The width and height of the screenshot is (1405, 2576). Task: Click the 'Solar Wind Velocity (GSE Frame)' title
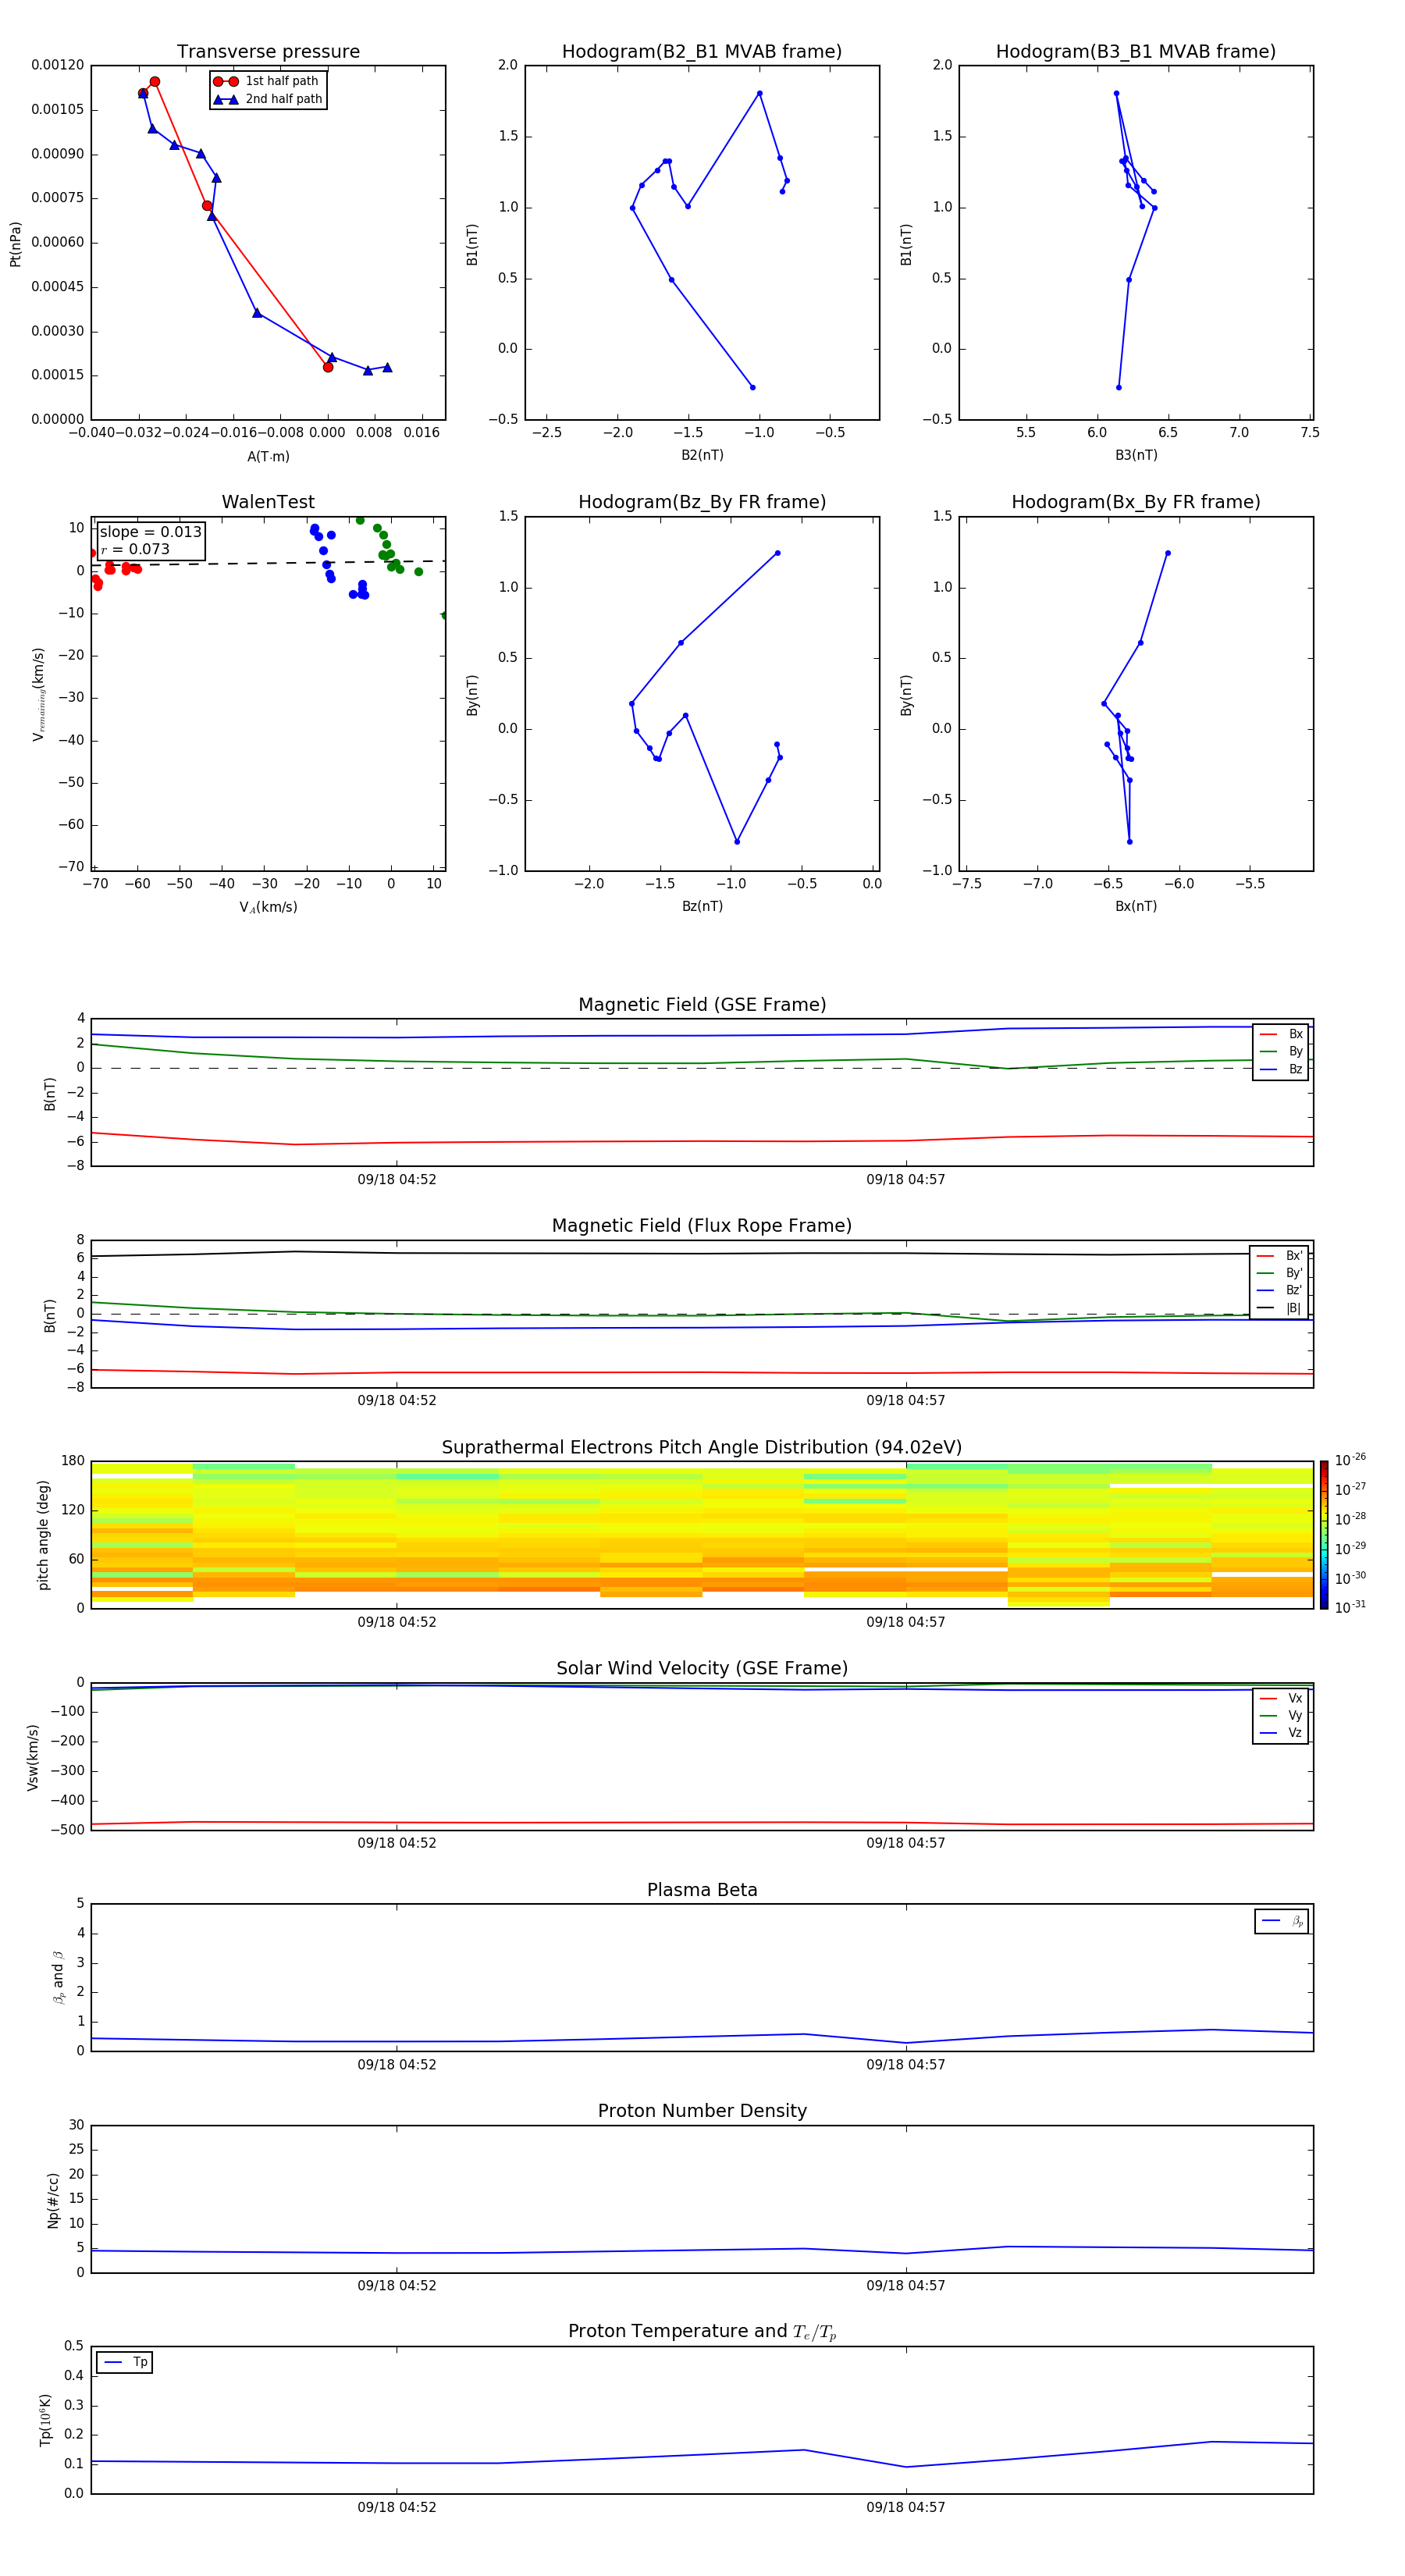tap(702, 1669)
